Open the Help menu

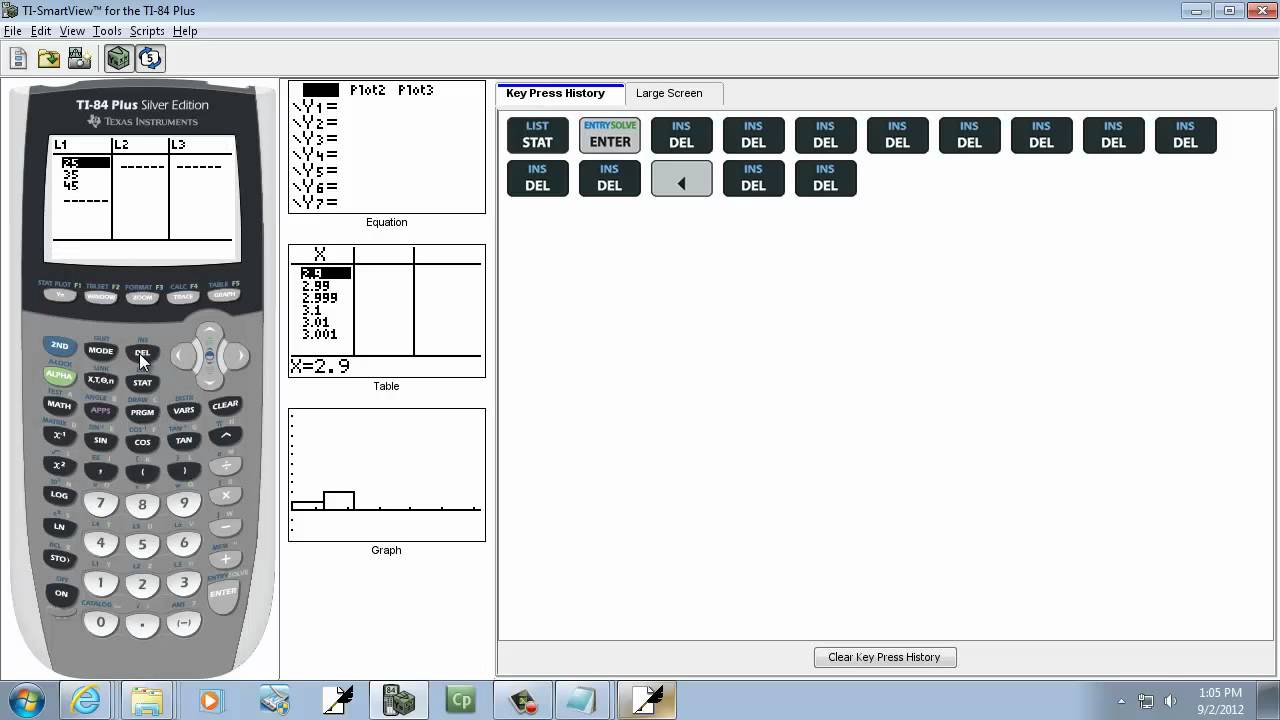185,31
